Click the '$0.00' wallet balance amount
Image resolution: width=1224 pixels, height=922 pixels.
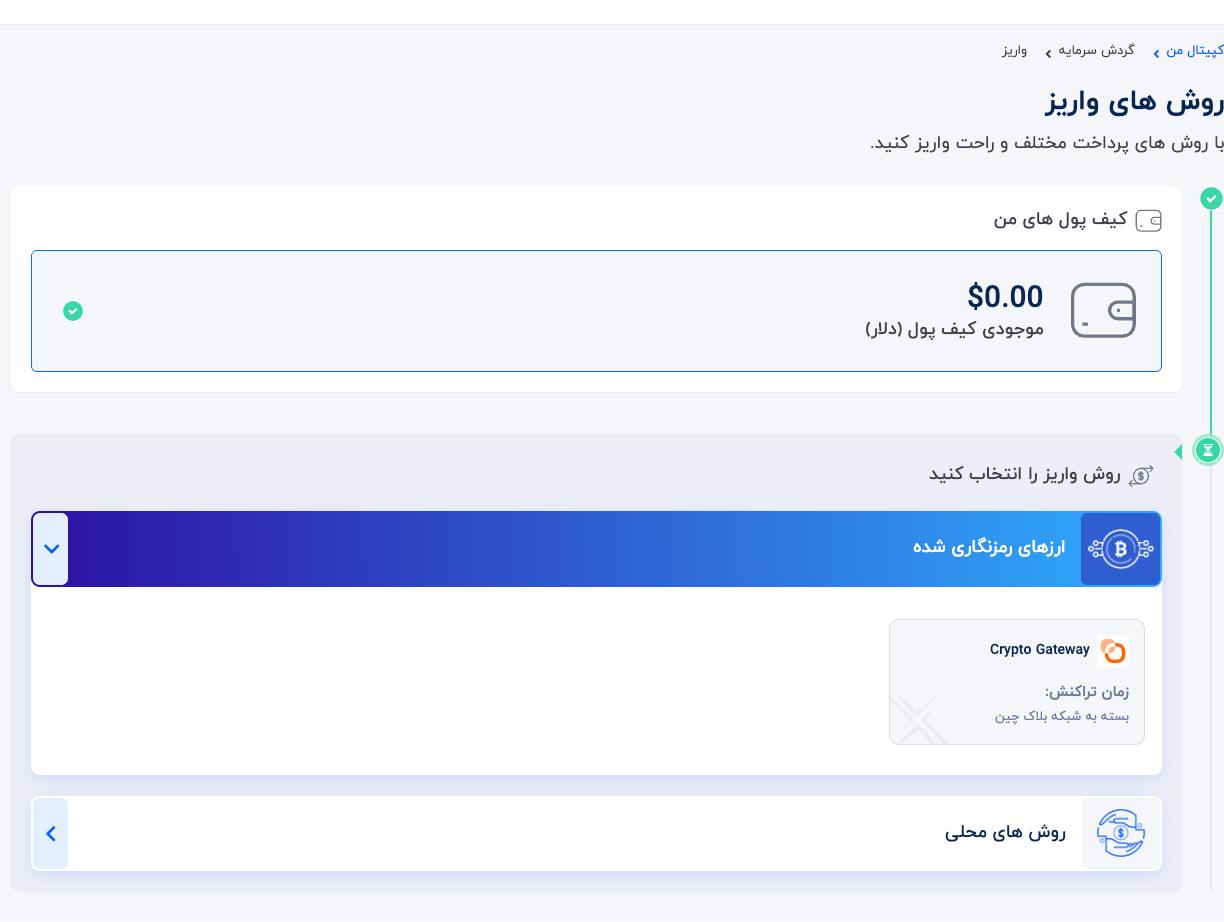tap(1005, 297)
